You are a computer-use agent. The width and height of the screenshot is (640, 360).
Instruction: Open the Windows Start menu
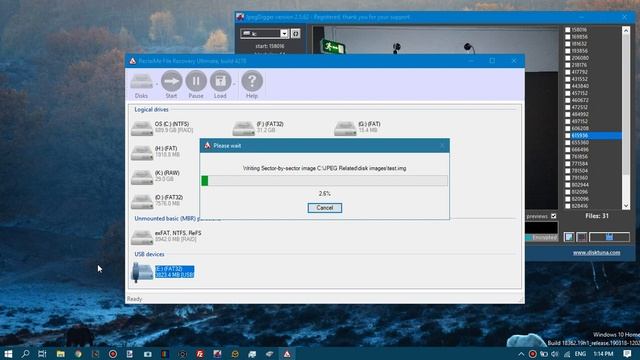pyautogui.click(x=8, y=353)
